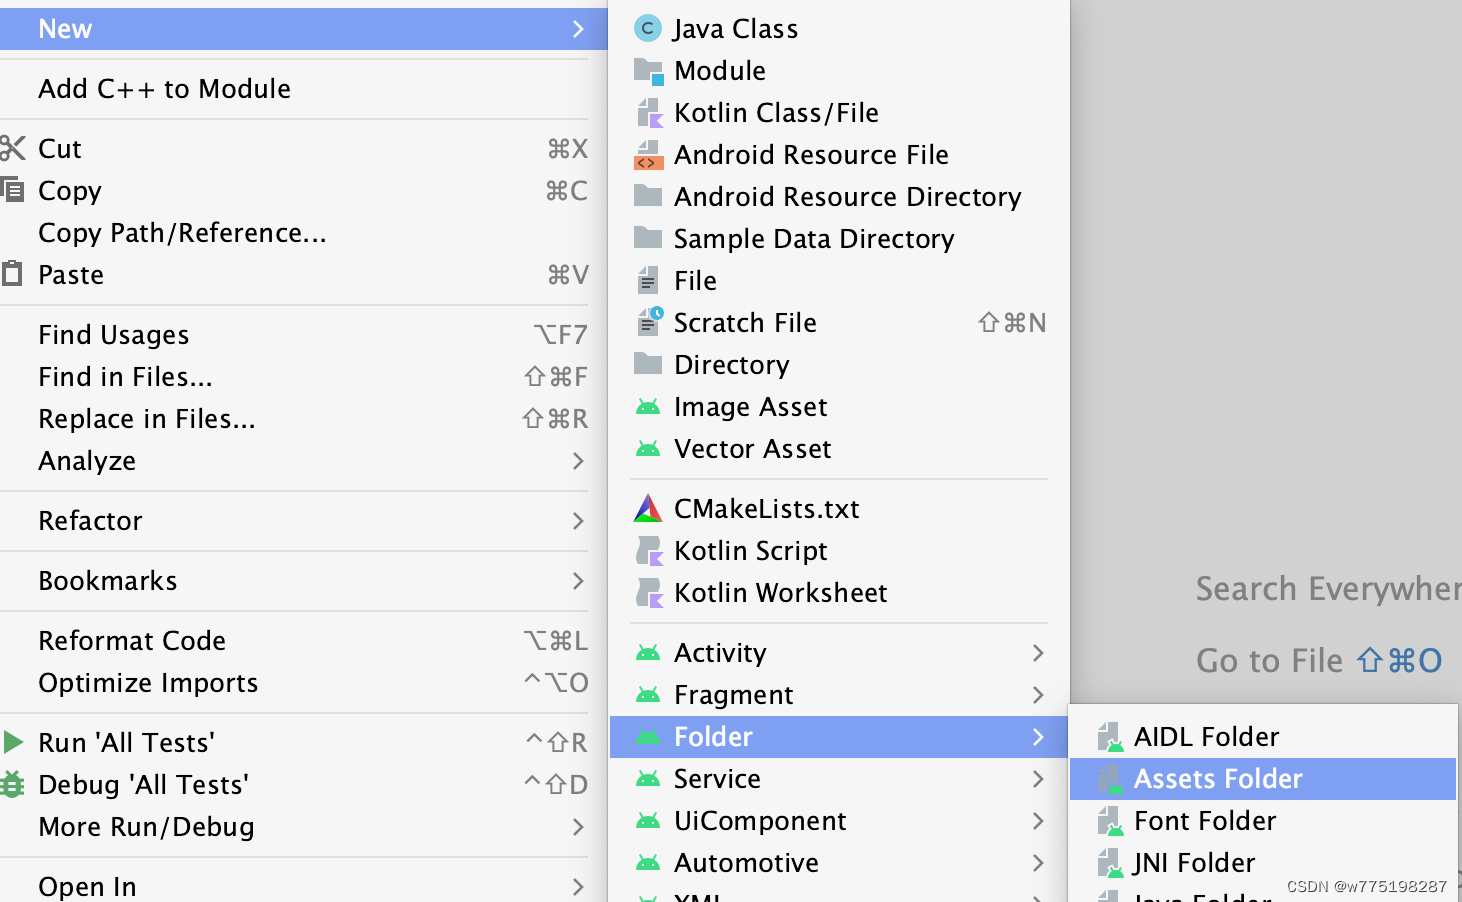Click the Automotive android icon
This screenshot has height=902, width=1462.
click(648, 863)
